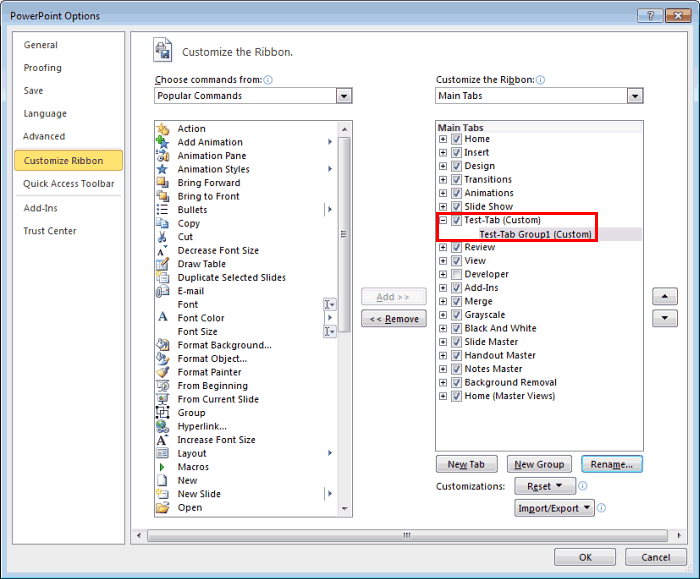This screenshot has width=700, height=579.
Task: Toggle the Slide Master checkbox
Action: pos(456,342)
